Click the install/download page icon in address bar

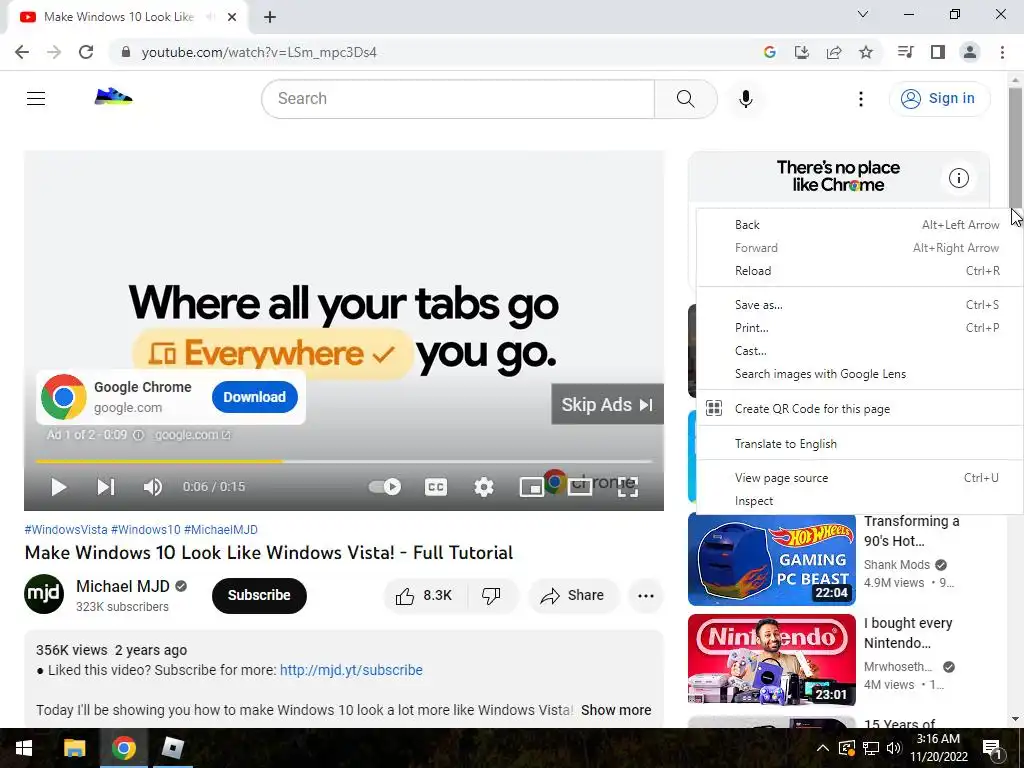[802, 52]
